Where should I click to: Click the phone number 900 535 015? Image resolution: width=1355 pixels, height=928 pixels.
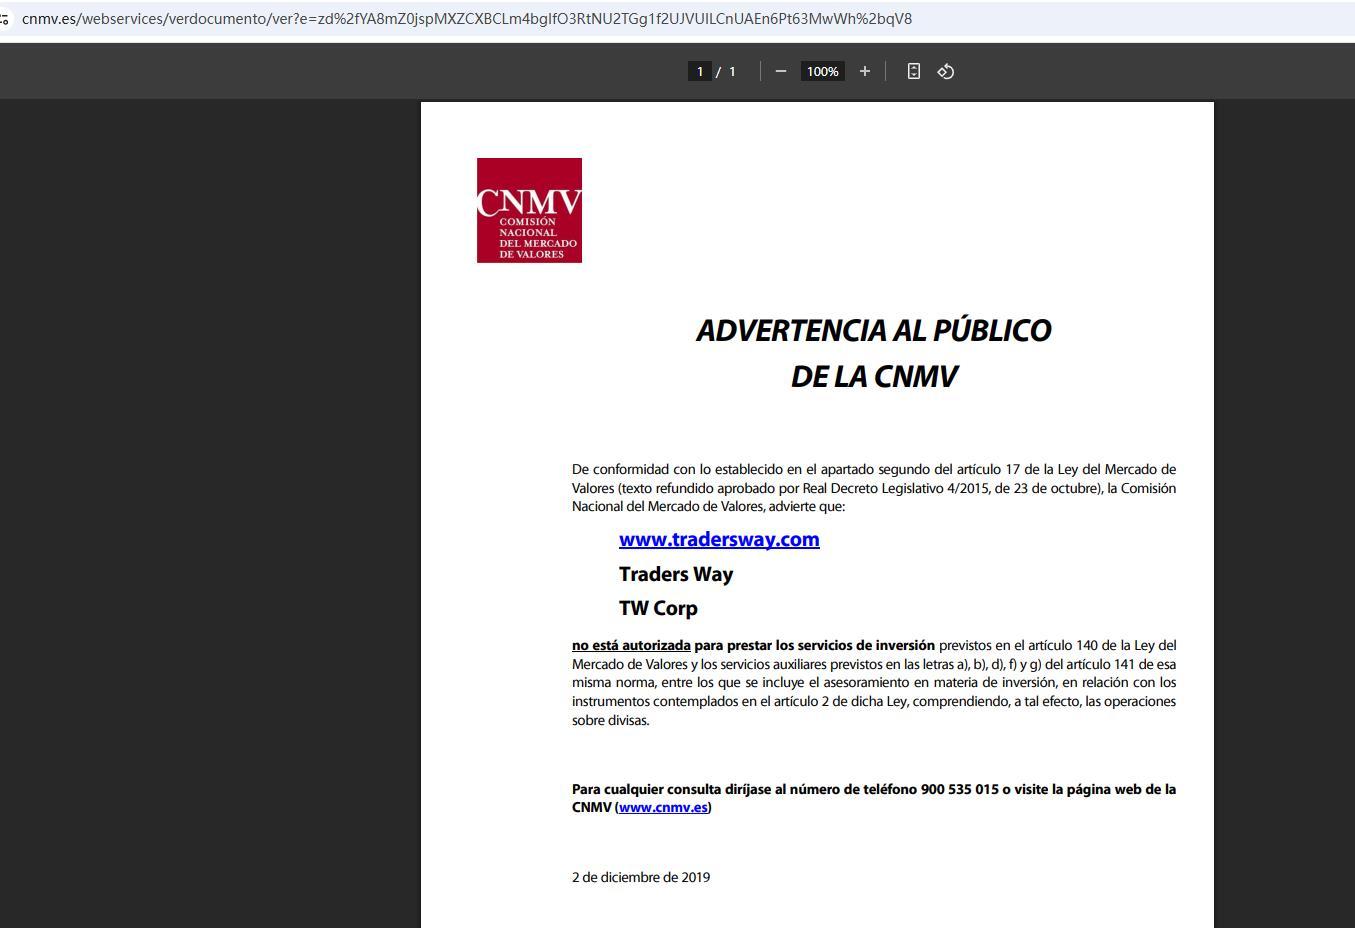click(x=959, y=789)
